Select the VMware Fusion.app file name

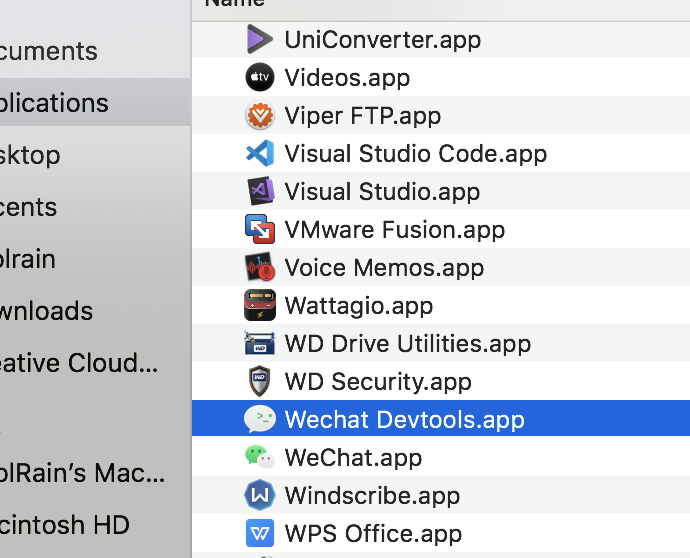395,229
